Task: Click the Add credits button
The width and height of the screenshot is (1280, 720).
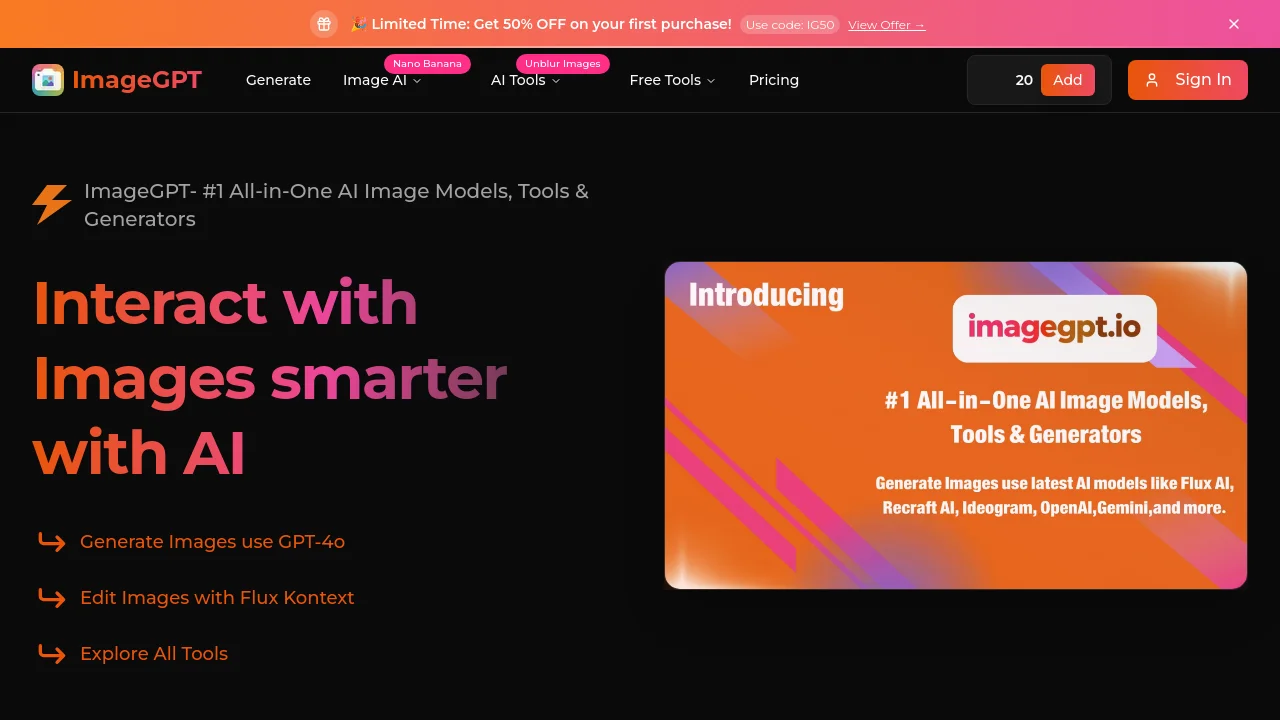Action: (1068, 80)
